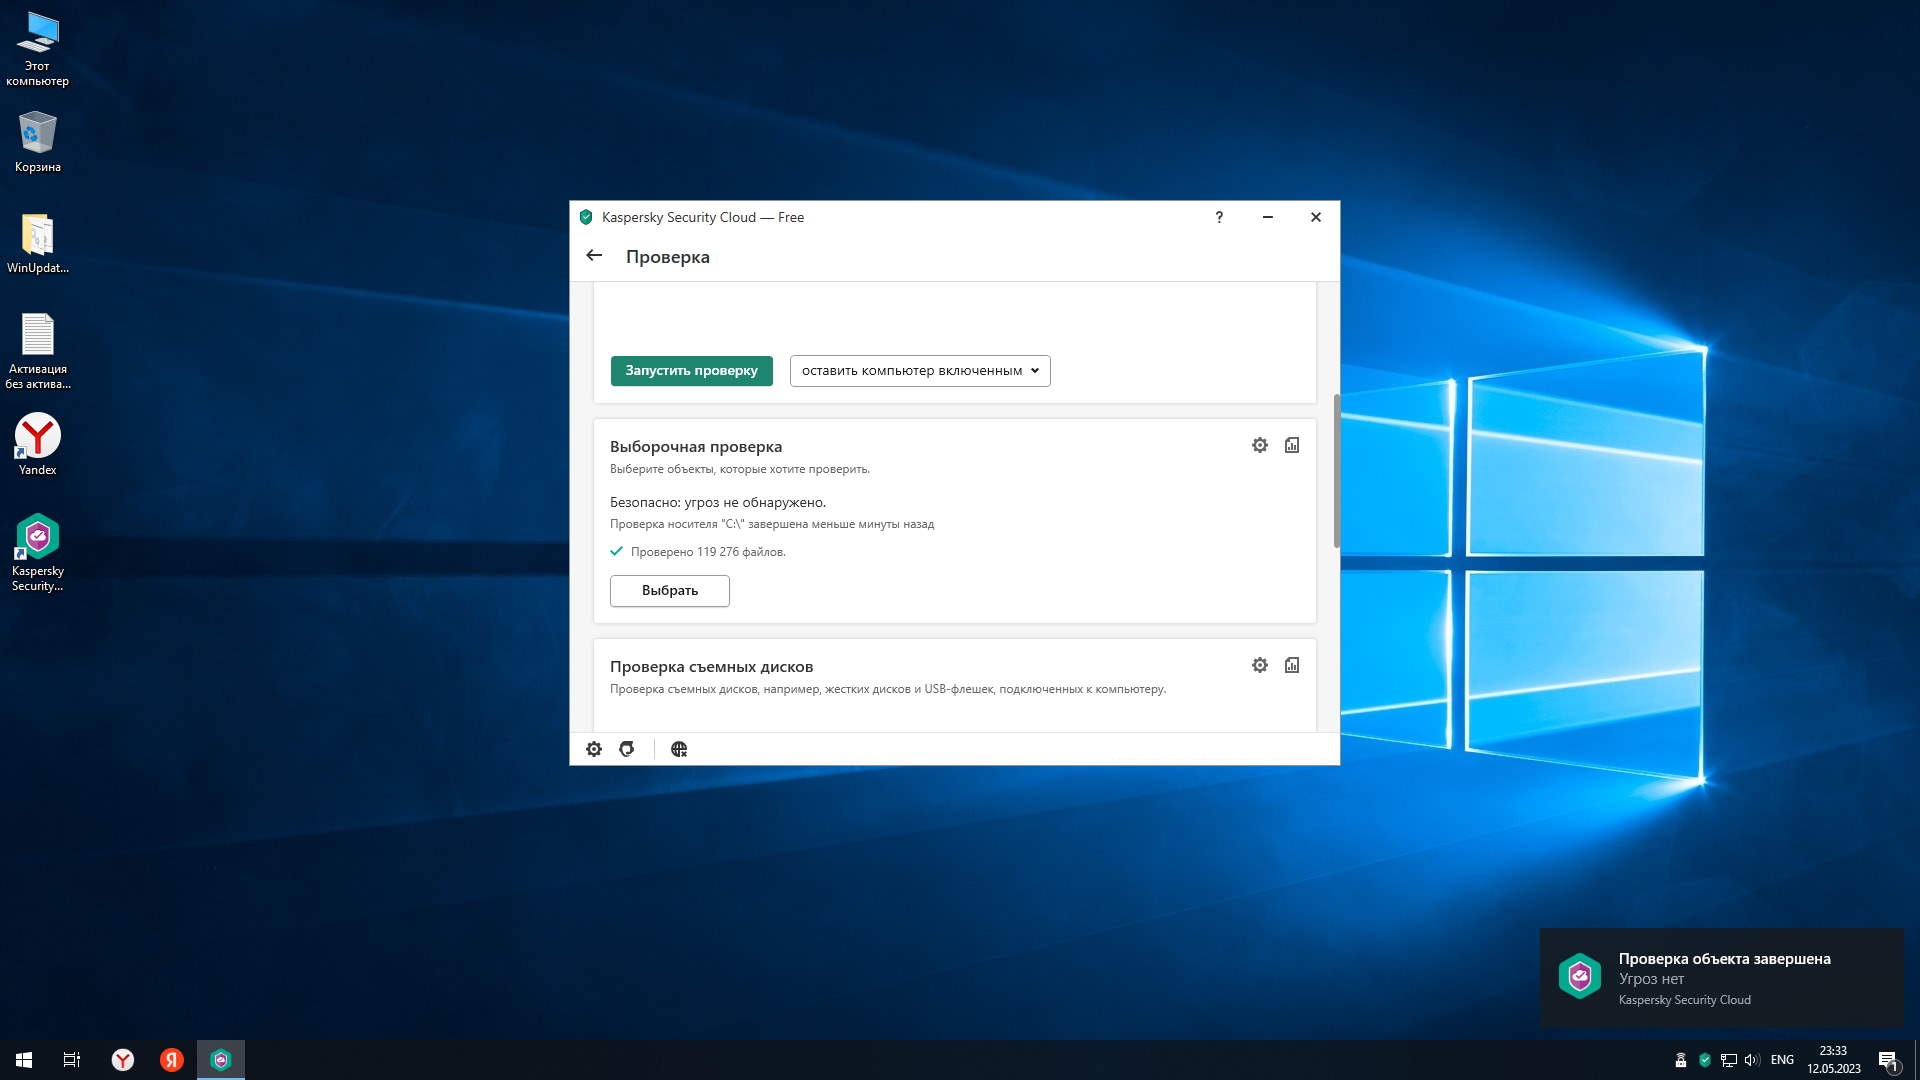Image resolution: width=1920 pixels, height=1080 pixels.
Task: Open report icon for Выборочная проверка
Action: tap(1292, 445)
